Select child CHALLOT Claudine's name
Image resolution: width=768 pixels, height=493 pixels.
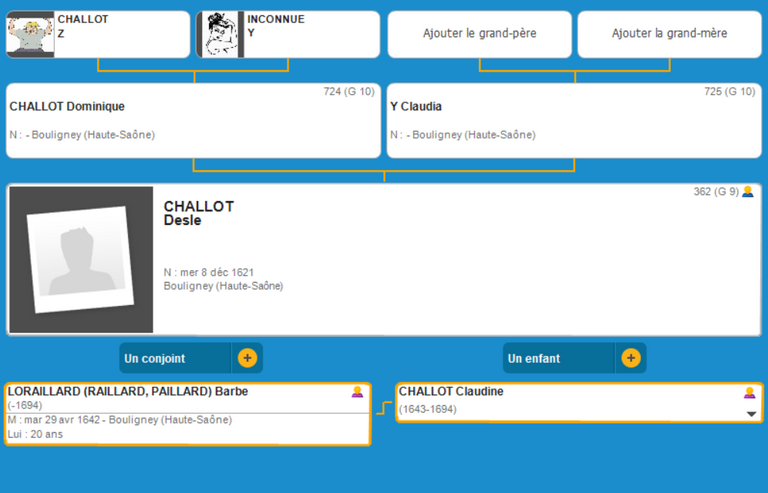click(x=451, y=392)
